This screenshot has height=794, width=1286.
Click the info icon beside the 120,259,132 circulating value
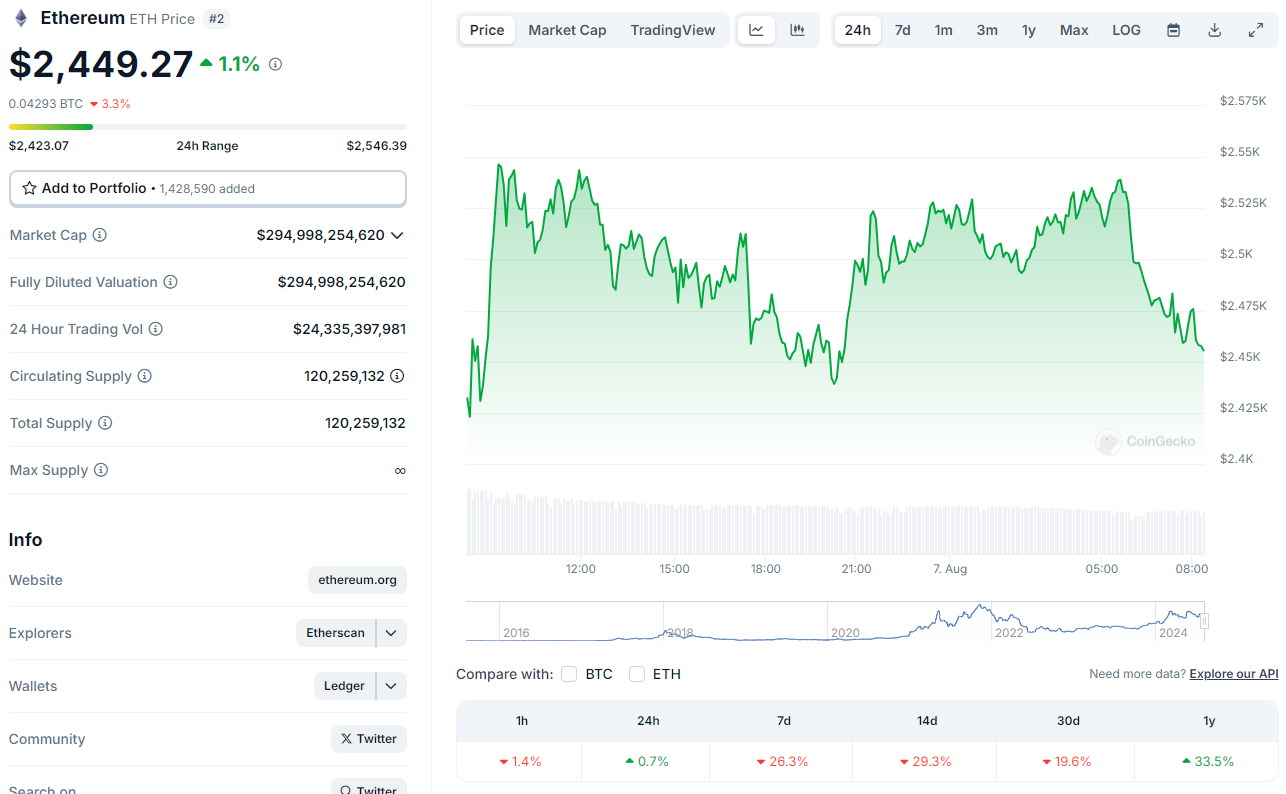pyautogui.click(x=397, y=376)
